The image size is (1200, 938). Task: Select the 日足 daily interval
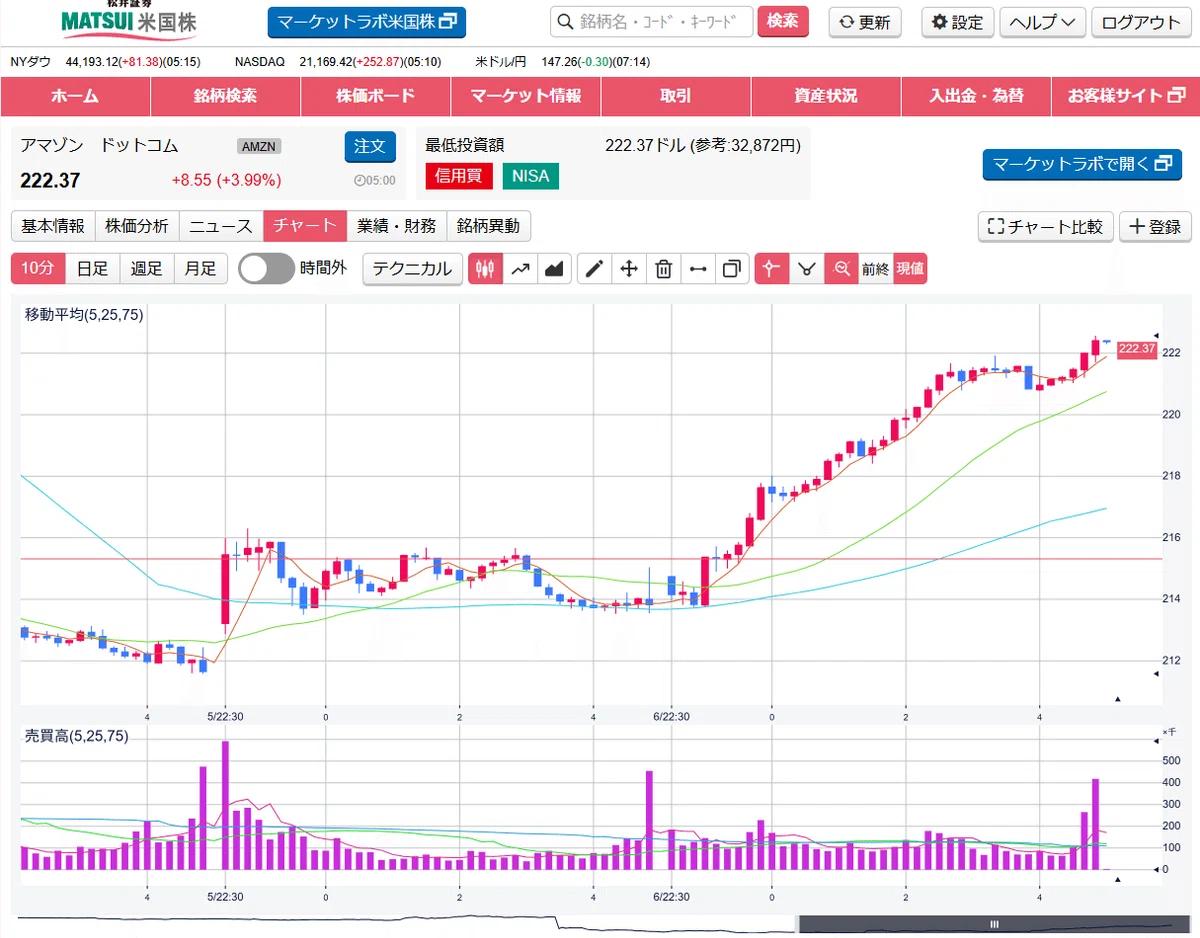pos(93,269)
